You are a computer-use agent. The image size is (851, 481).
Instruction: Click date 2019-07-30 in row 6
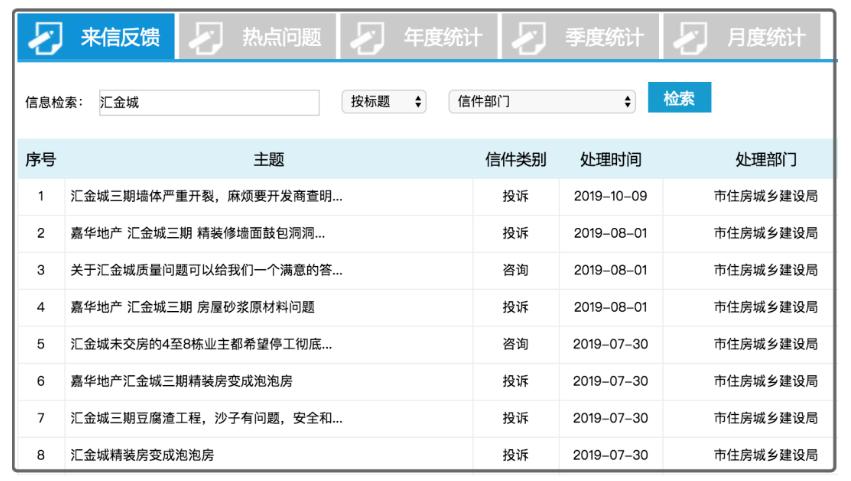[611, 381]
